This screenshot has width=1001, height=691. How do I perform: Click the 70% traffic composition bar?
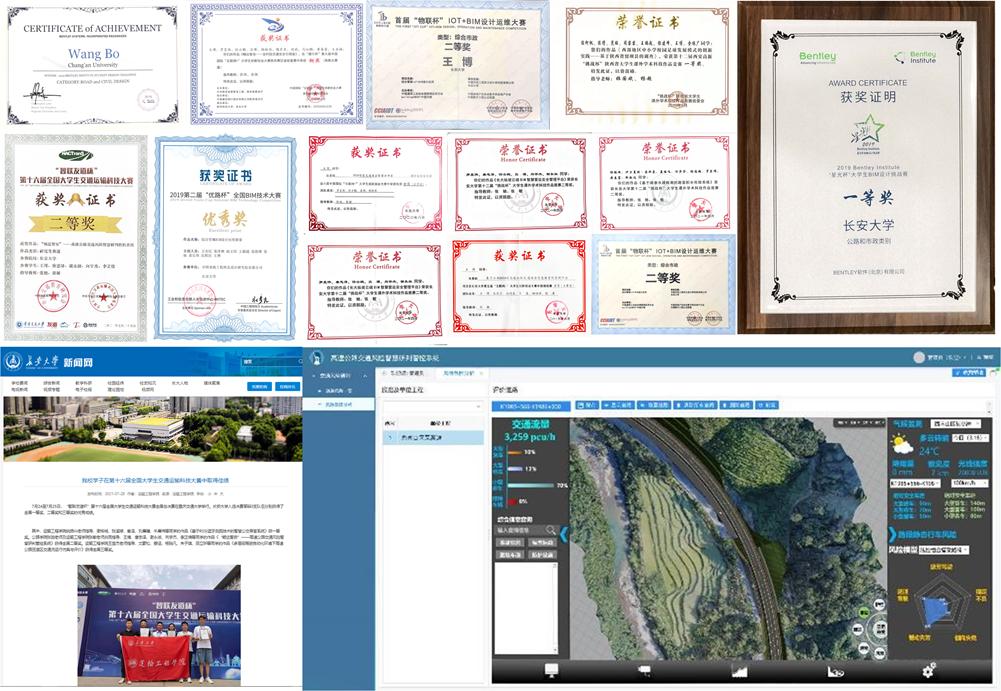(531, 485)
